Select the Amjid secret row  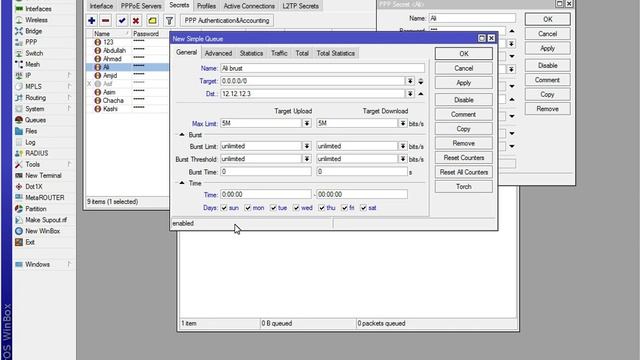127,76
